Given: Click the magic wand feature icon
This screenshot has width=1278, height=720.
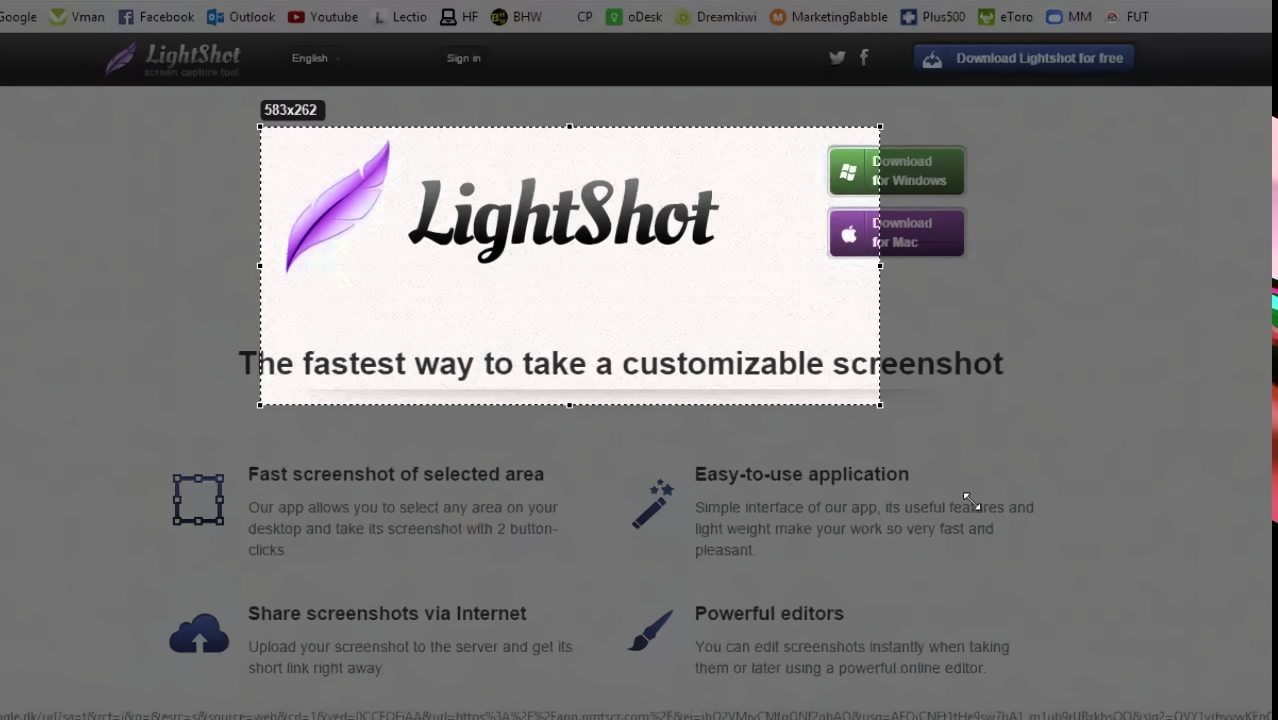Looking at the screenshot, I should click(653, 503).
